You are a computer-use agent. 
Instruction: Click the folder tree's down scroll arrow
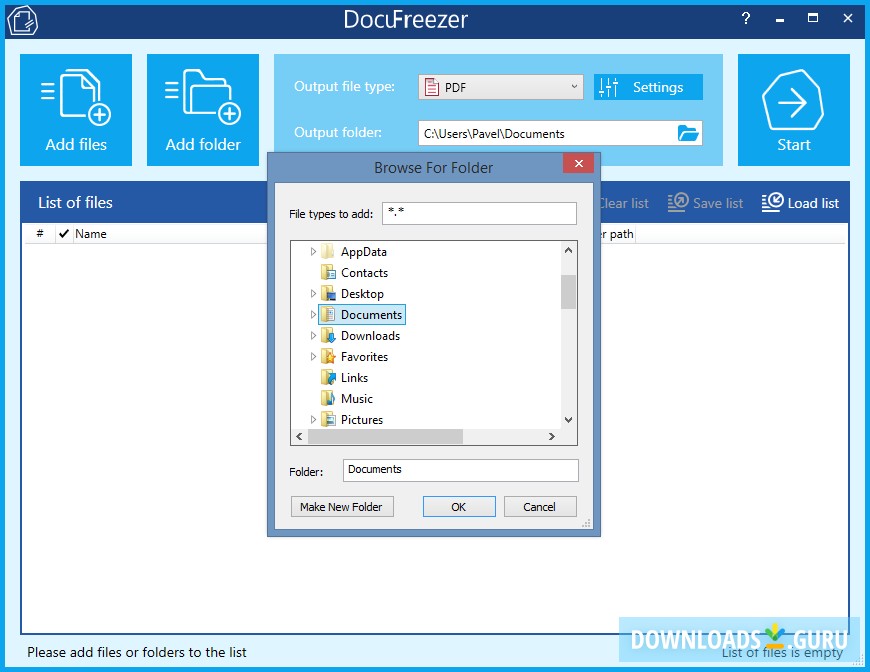(568, 420)
